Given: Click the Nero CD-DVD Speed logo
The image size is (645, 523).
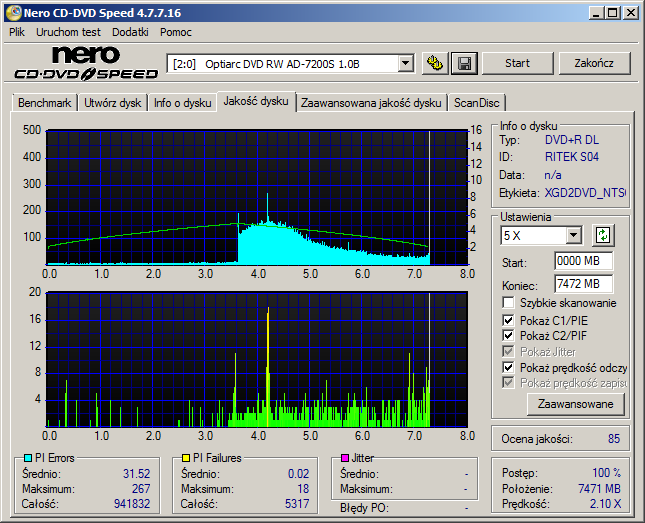Looking at the screenshot, I should pos(86,63).
